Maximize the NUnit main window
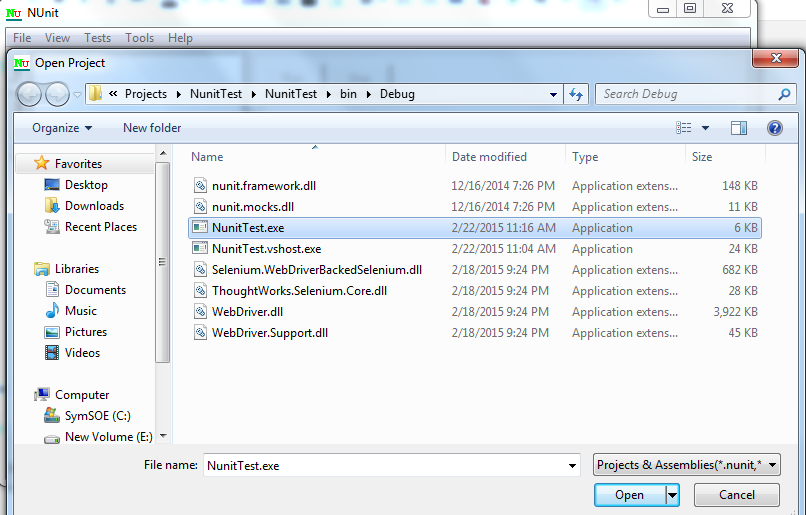The height and width of the screenshot is (515, 806). (x=690, y=8)
